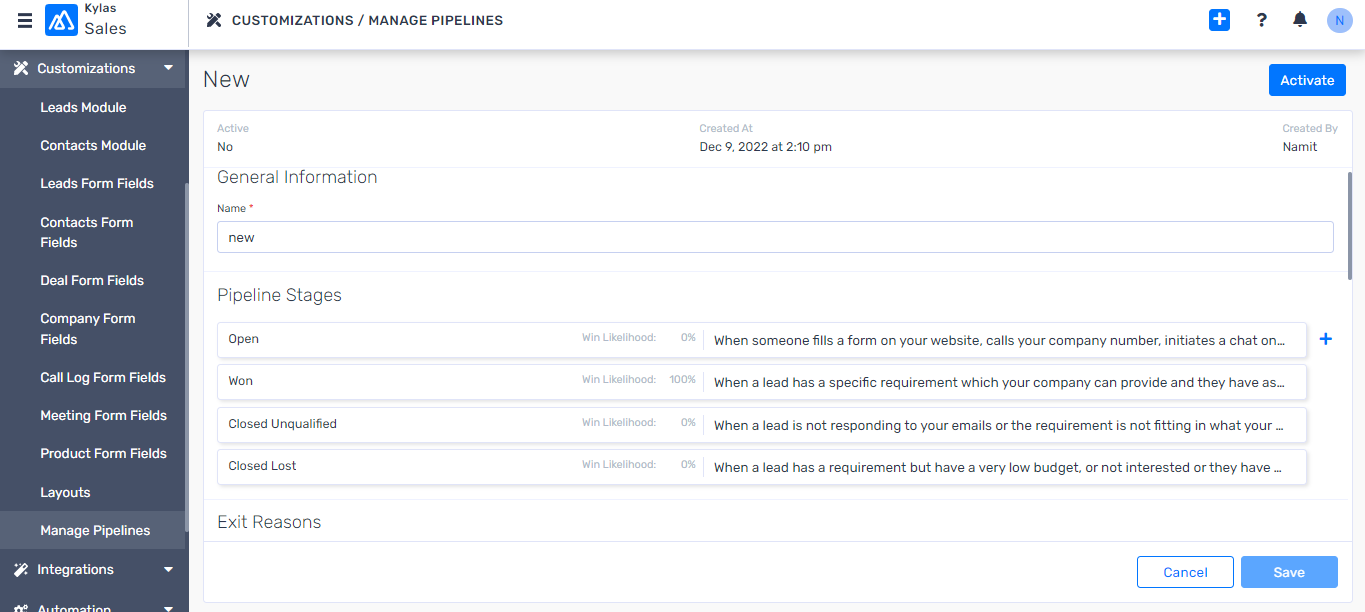The image size is (1365, 612).
Task: Open help via question mark icon
Action: point(1262,20)
